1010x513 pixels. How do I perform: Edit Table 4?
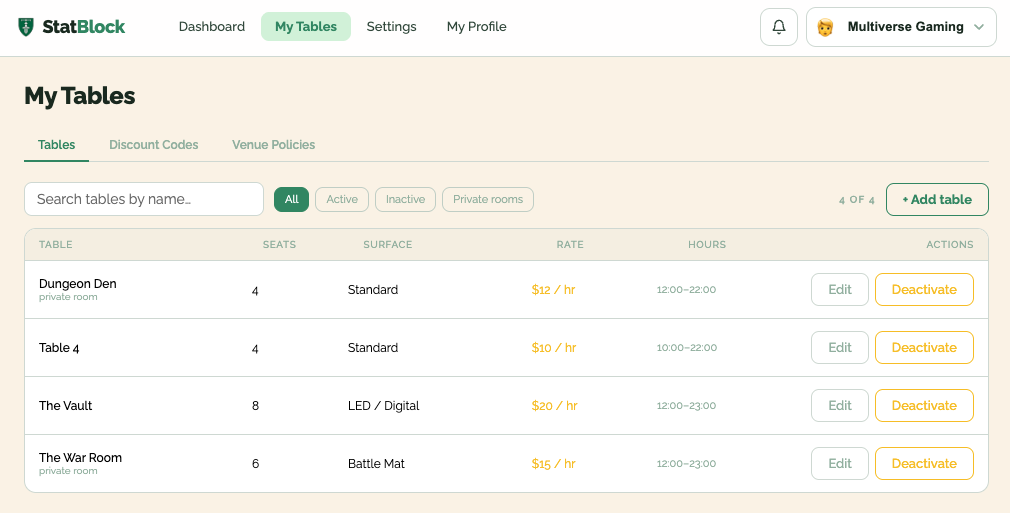[x=840, y=347]
